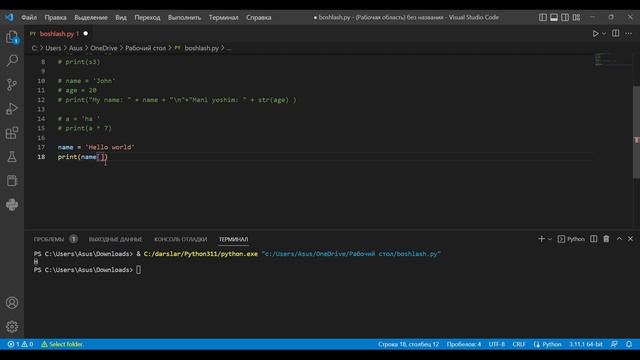
Task: Open the Терминал menu
Action: [224, 18]
